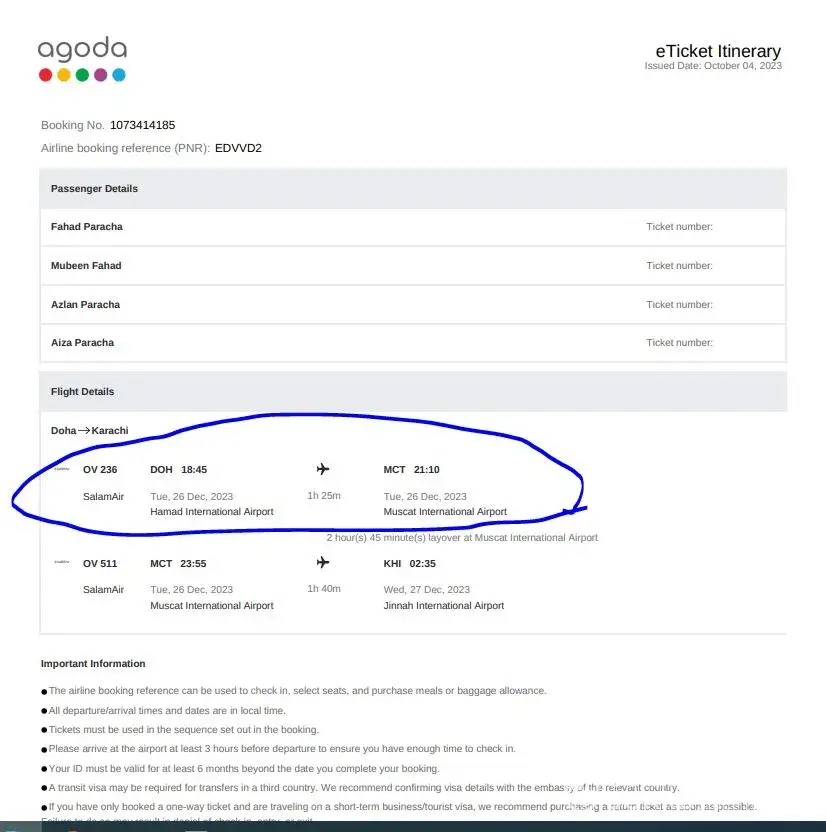
Task: Click the bullet about one-way ticket return purchase
Action: tap(399, 807)
